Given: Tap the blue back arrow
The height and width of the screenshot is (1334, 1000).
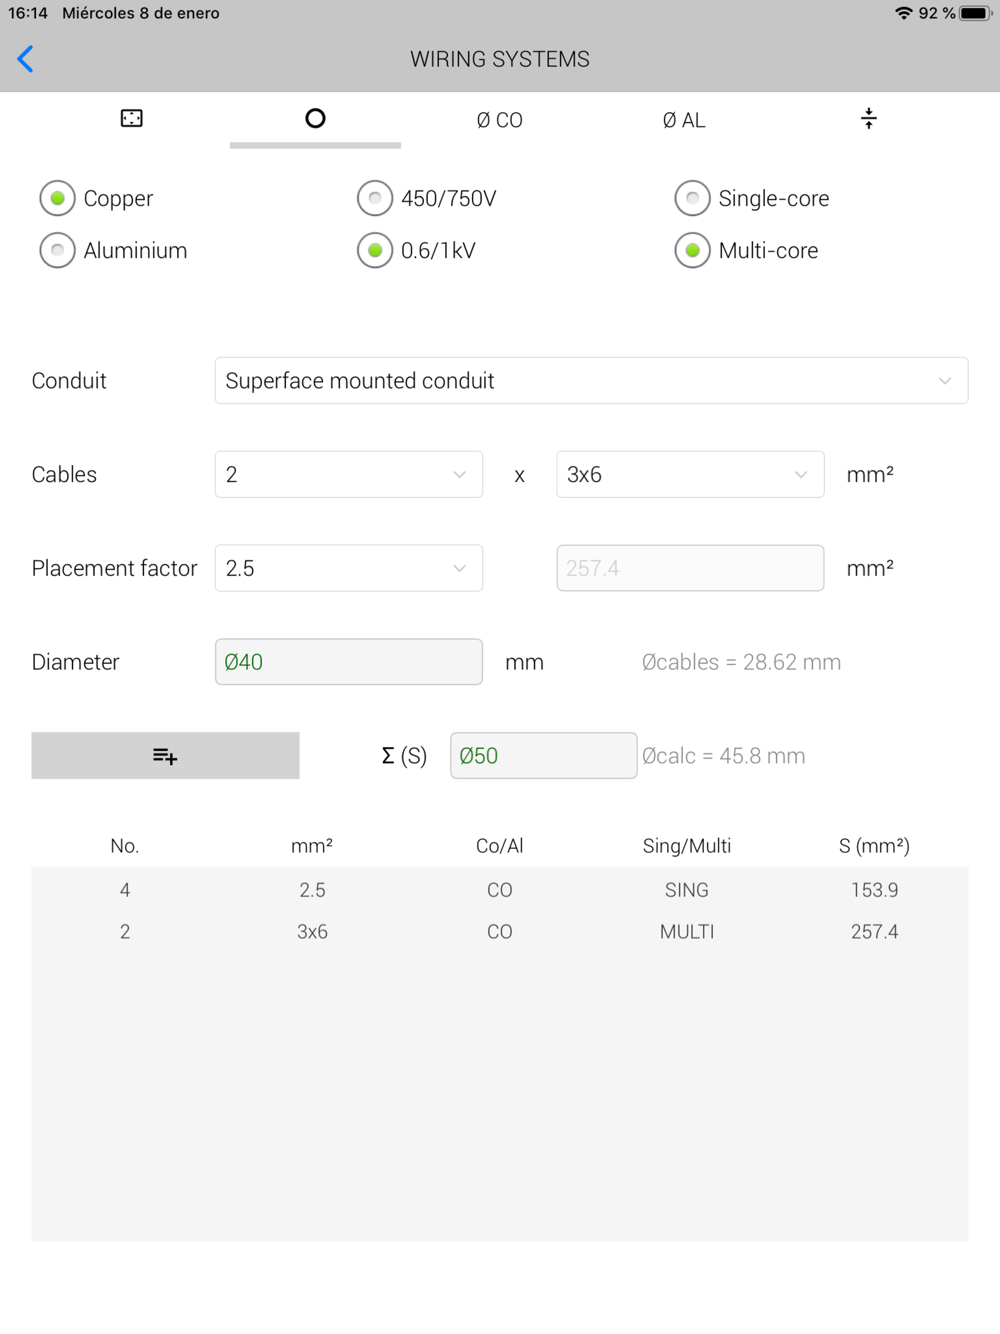Looking at the screenshot, I should [x=26, y=59].
